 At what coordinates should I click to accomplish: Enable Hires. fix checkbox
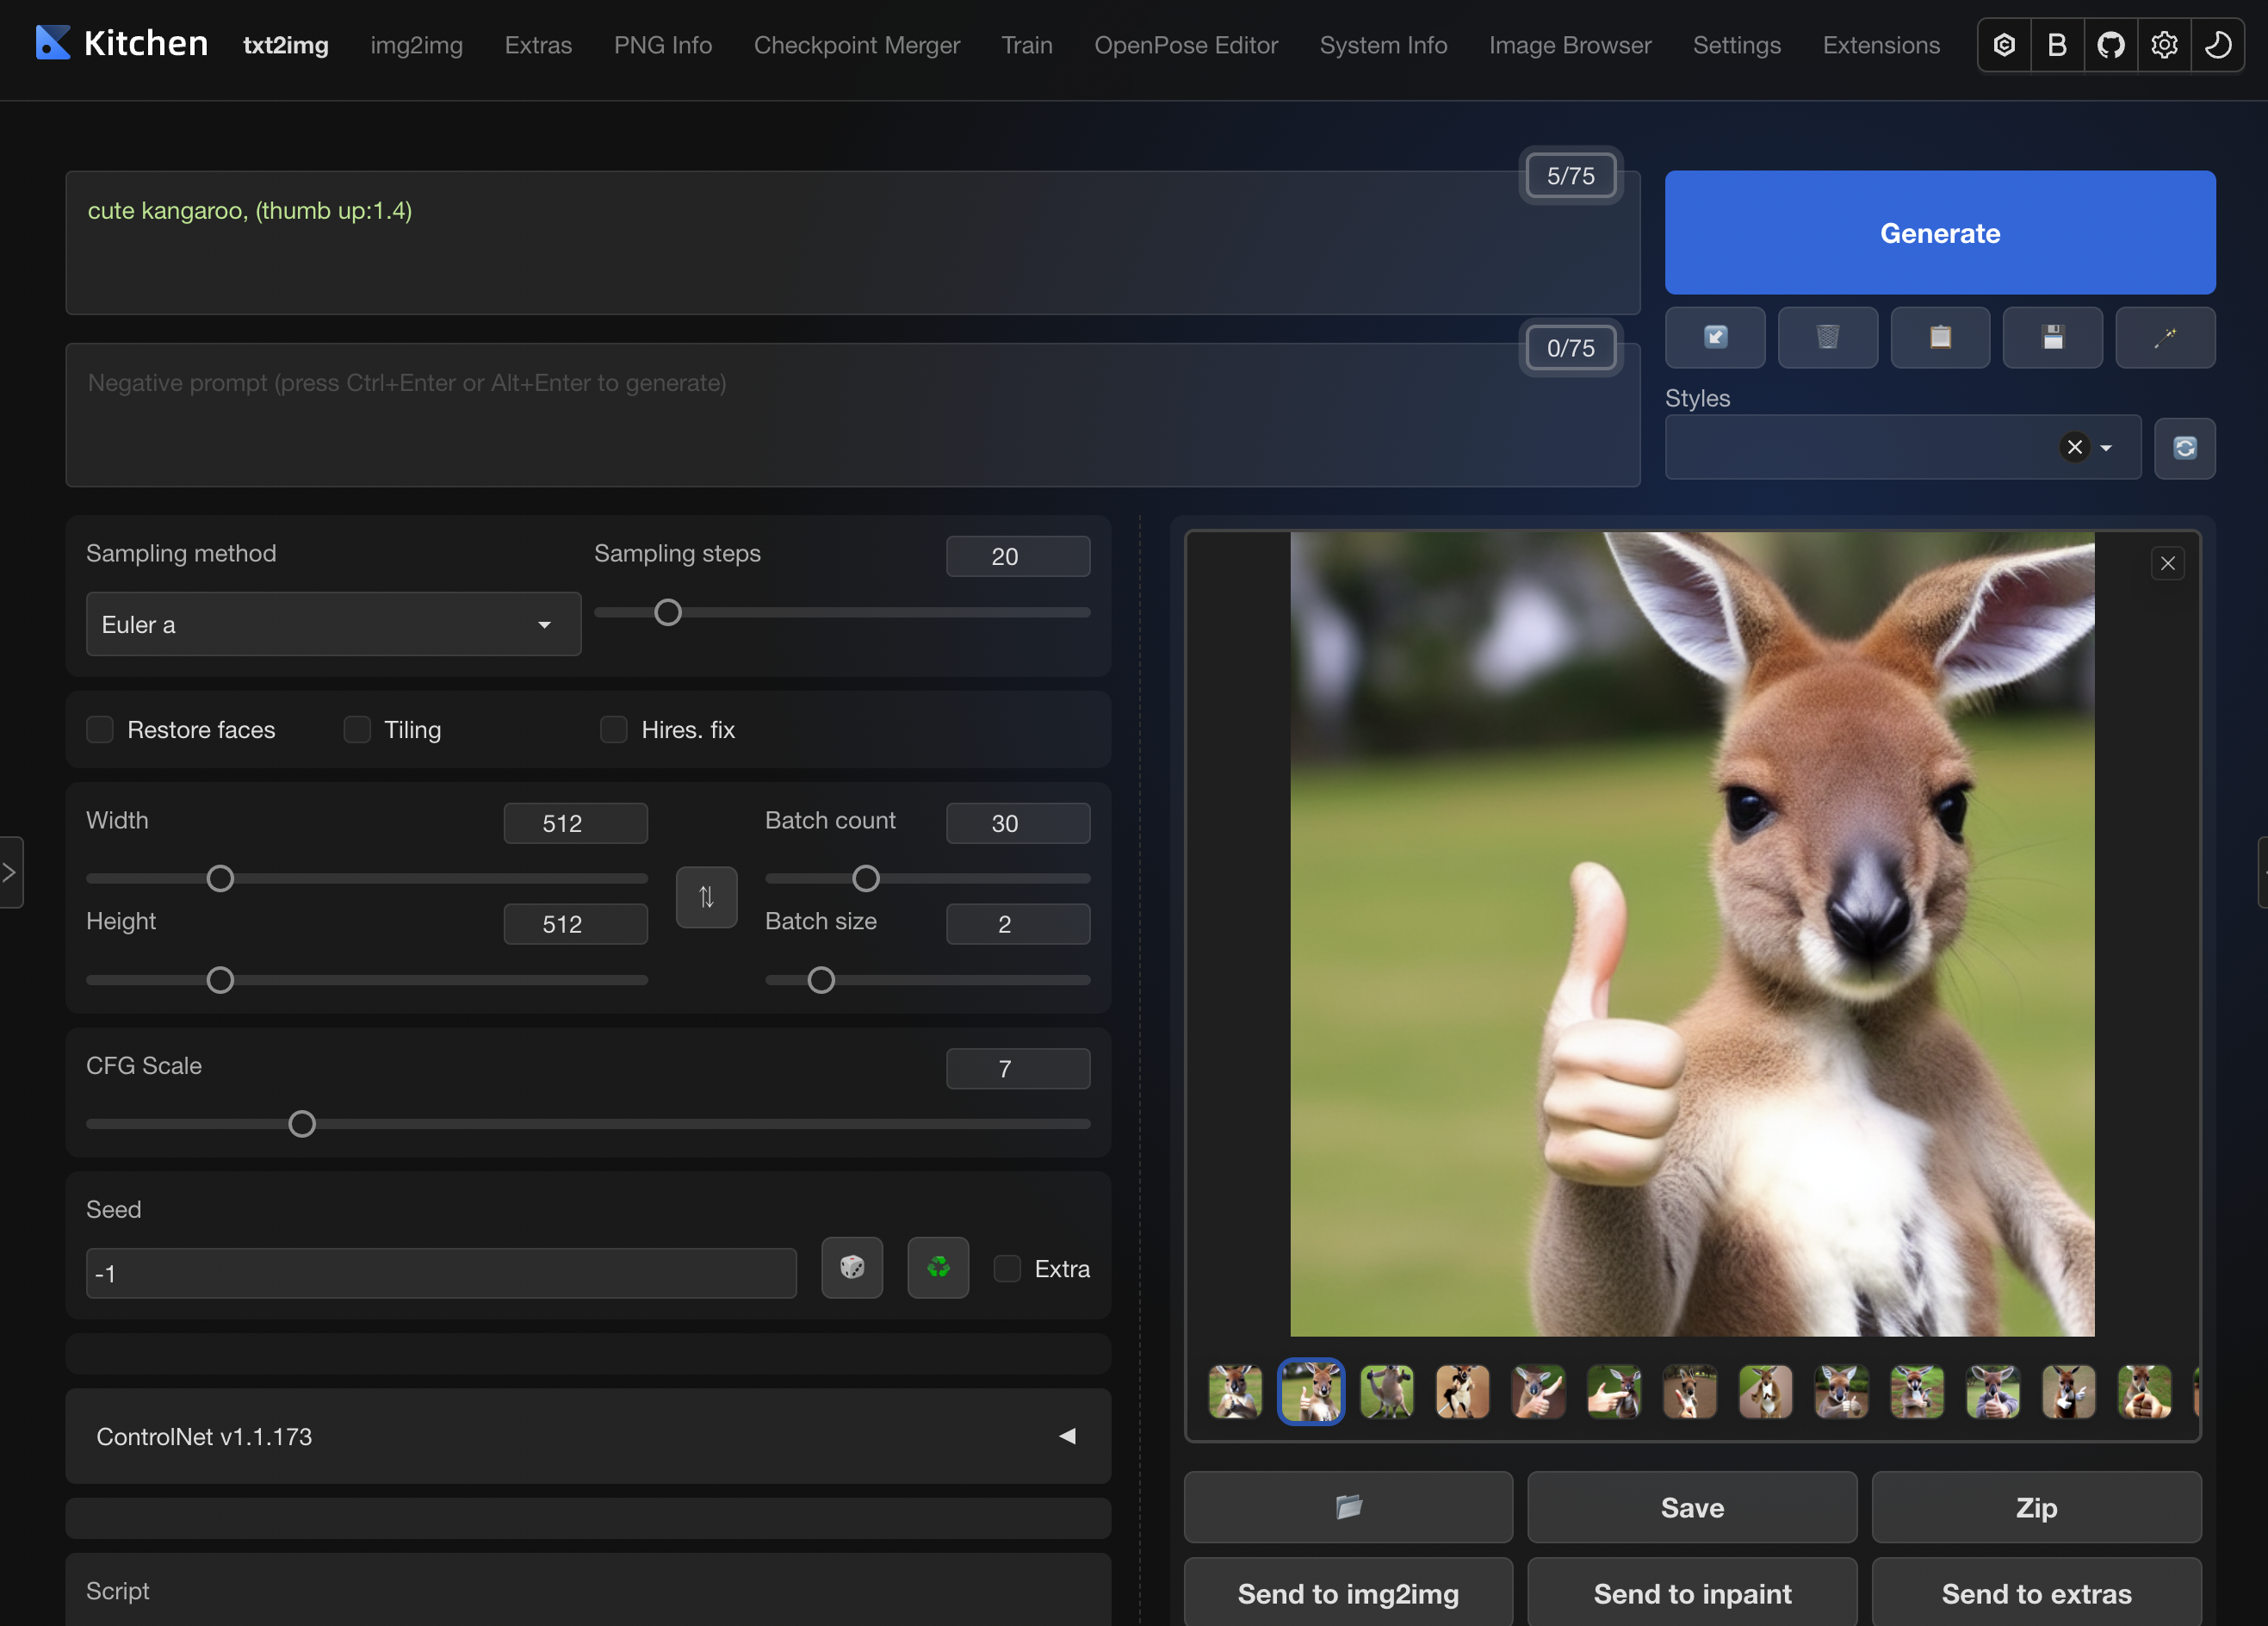tap(614, 730)
